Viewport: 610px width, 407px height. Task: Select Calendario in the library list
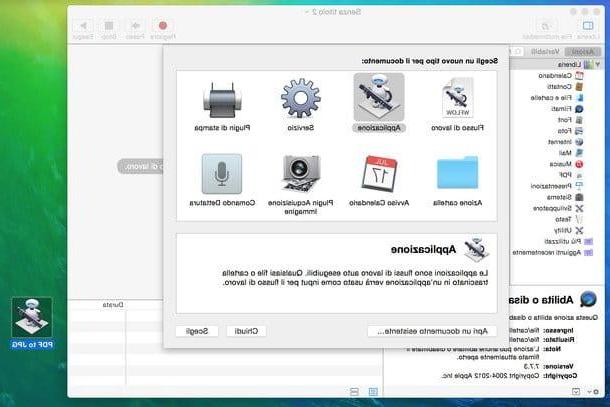(x=560, y=75)
